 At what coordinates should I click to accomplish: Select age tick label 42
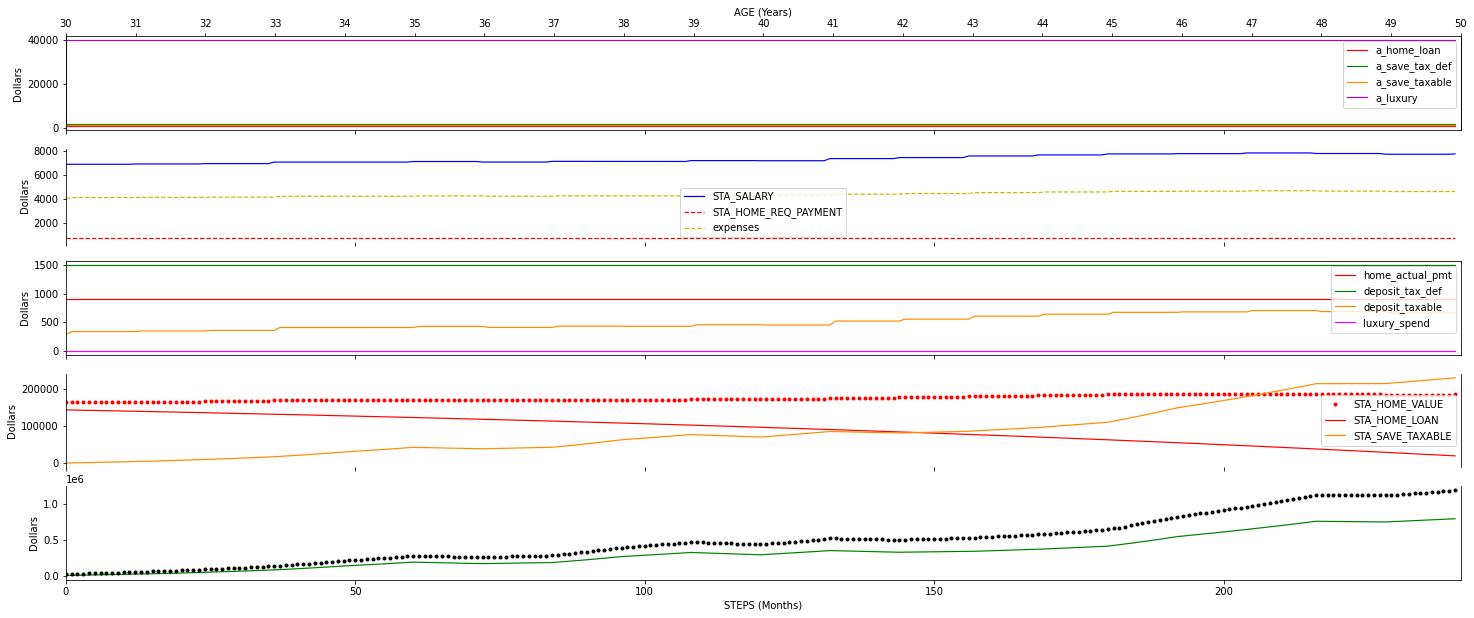point(903,24)
